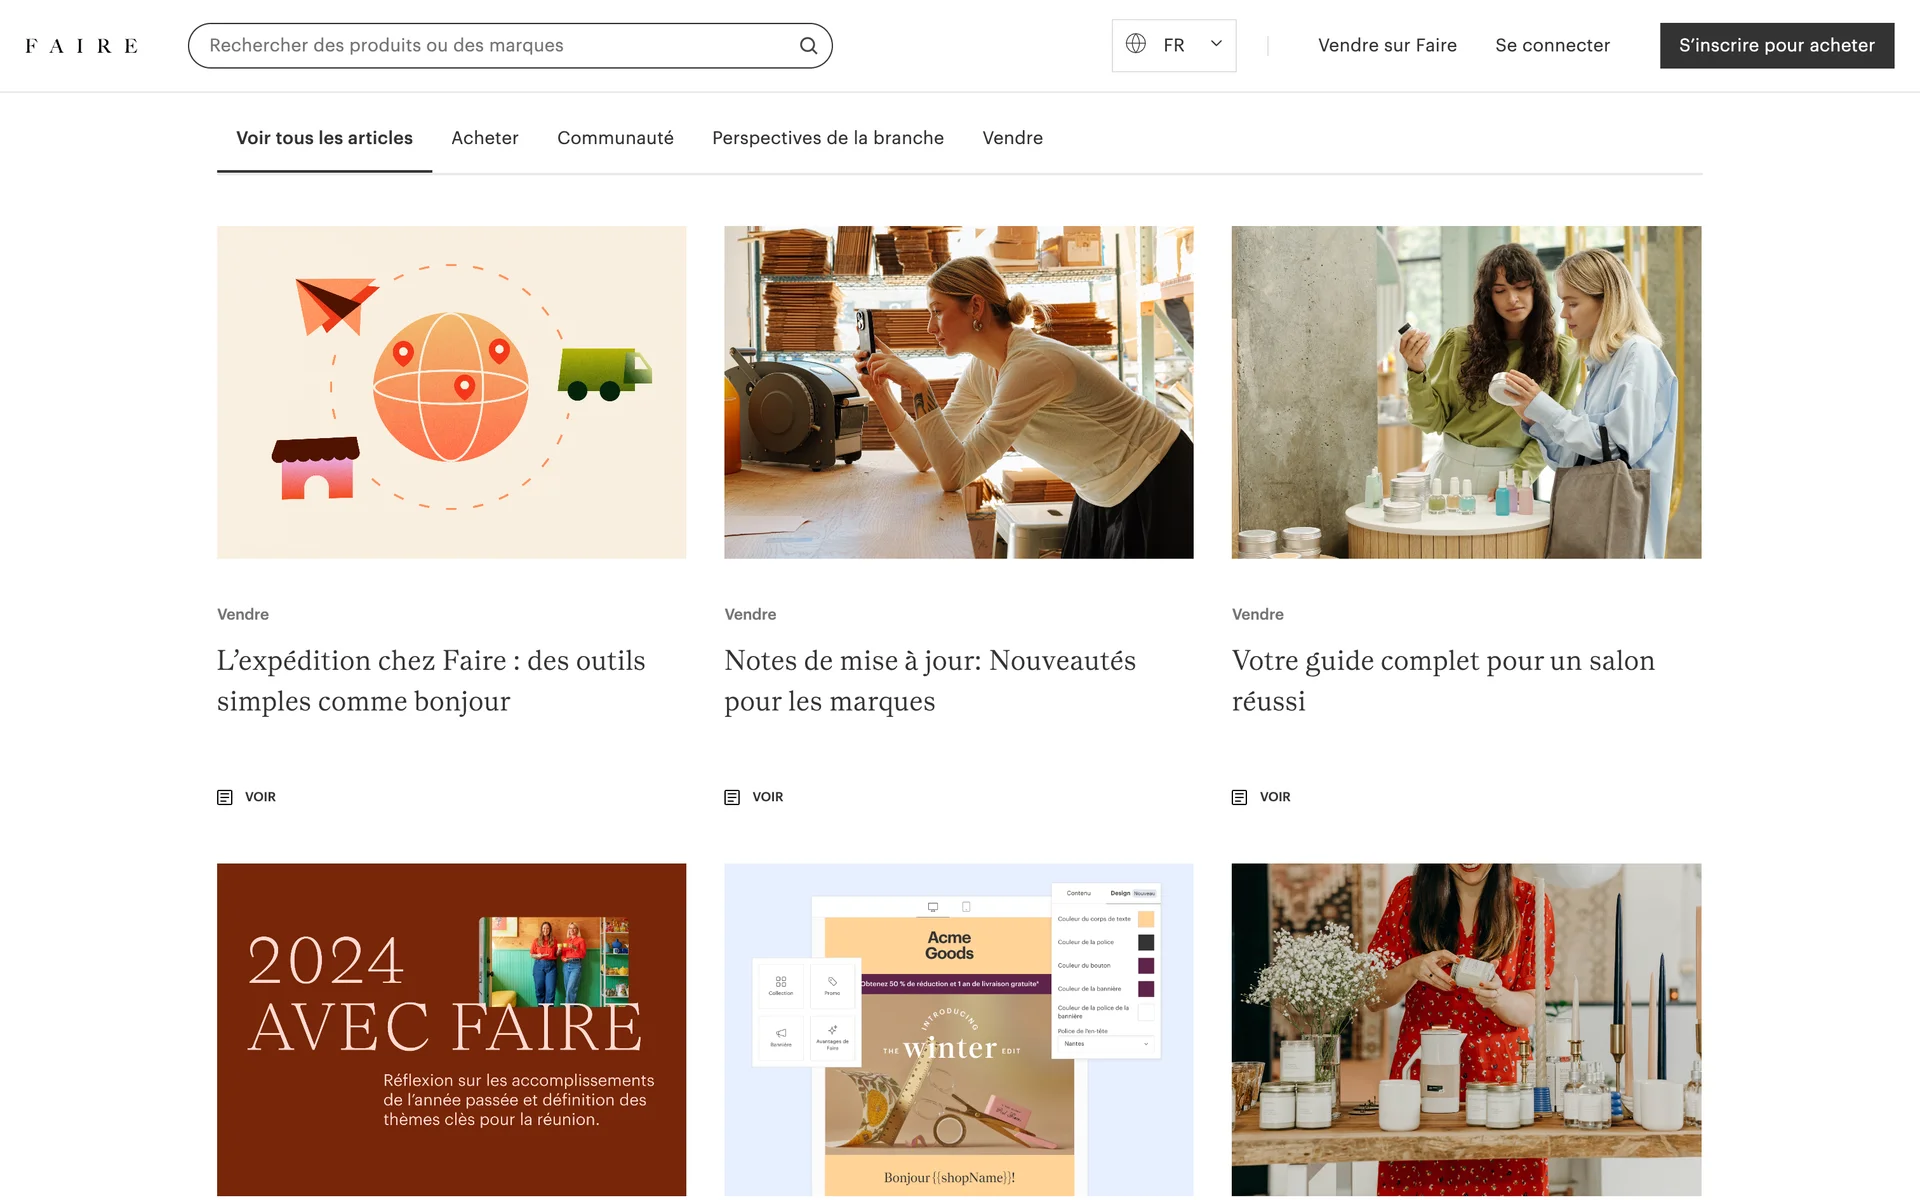This screenshot has height=1200, width=1920.
Task: Select the Acheter tab
Action: pos(484,138)
